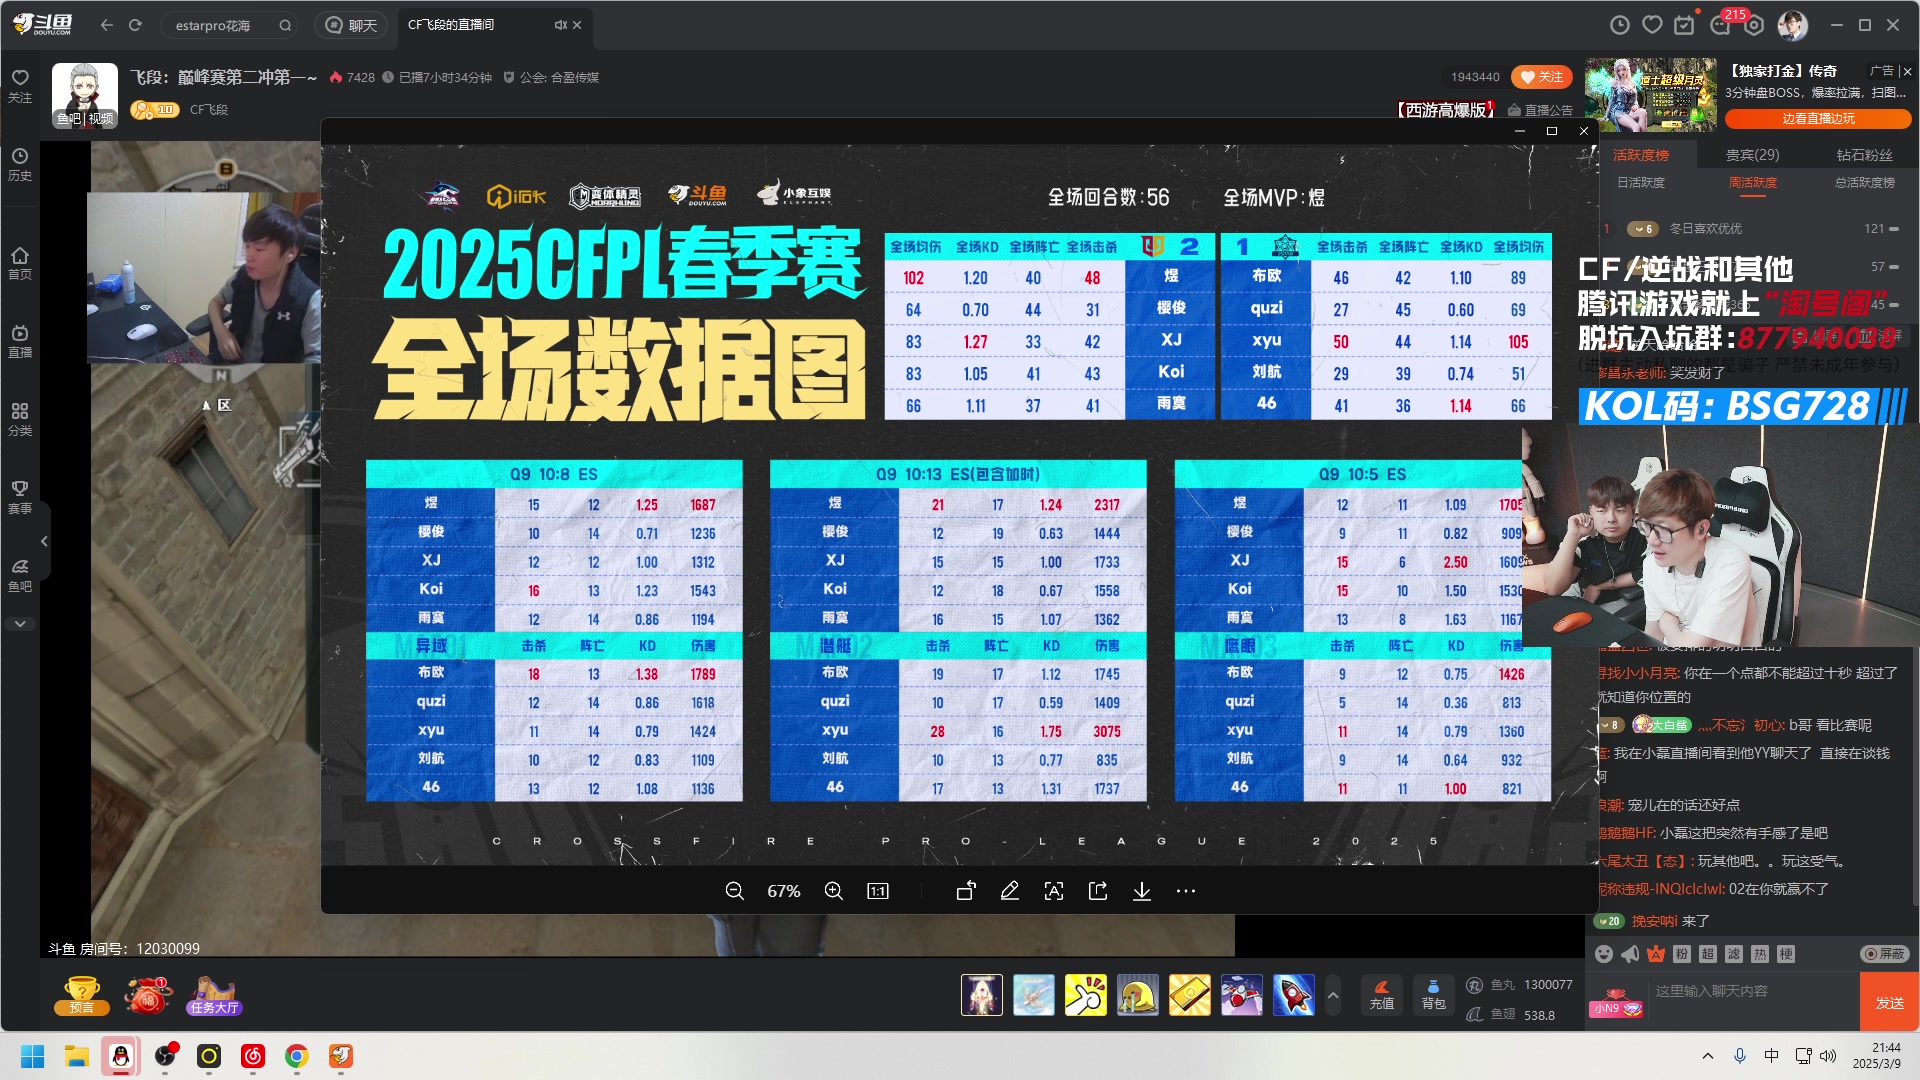Open QQ from the Windows taskbar
Image resolution: width=1920 pixels, height=1080 pixels.
point(120,1056)
